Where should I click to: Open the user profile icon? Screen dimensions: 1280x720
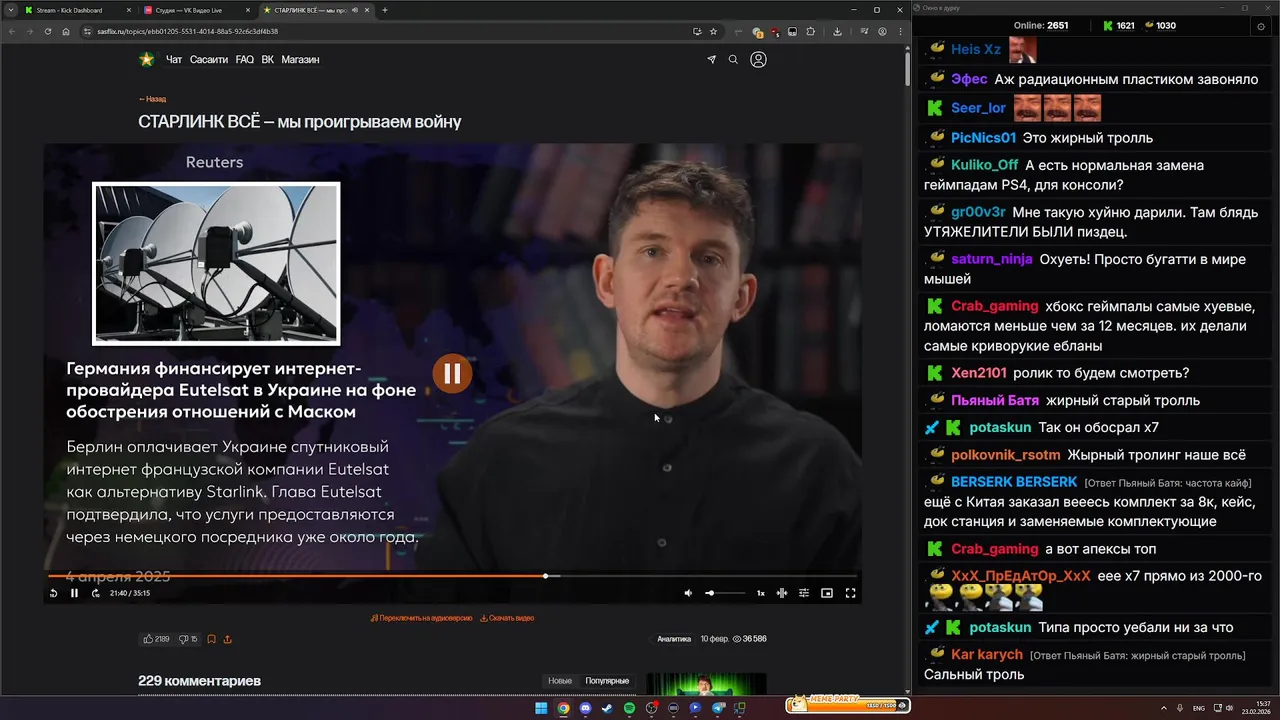pyautogui.click(x=758, y=60)
